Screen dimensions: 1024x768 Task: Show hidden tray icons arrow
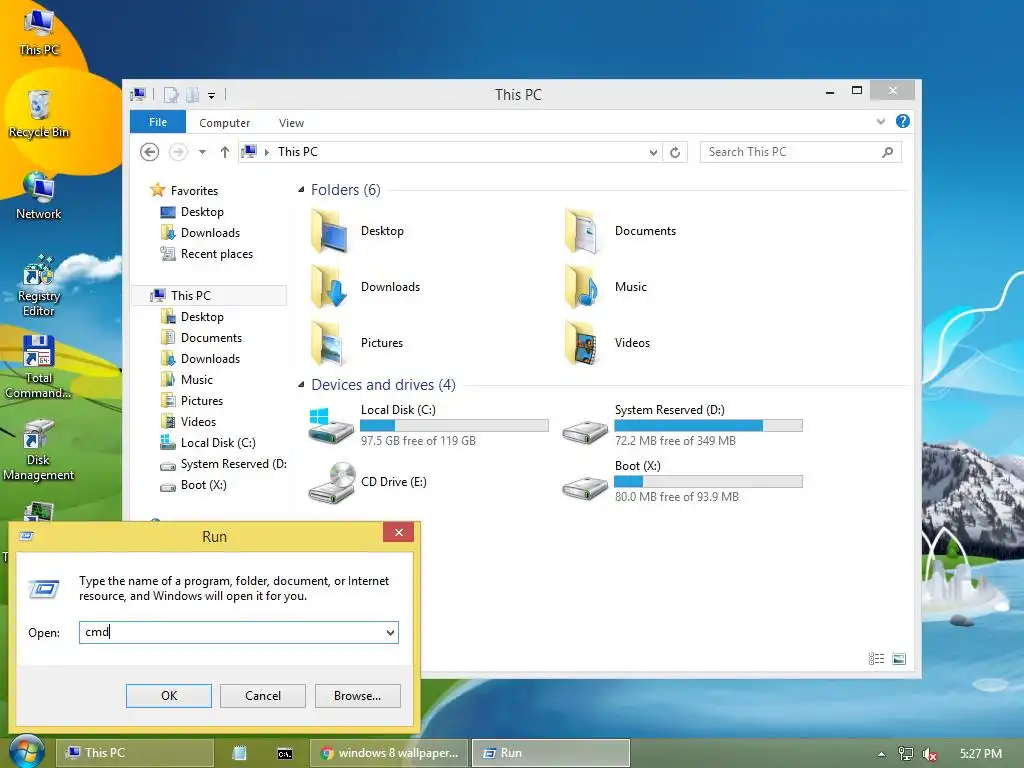[x=881, y=754]
